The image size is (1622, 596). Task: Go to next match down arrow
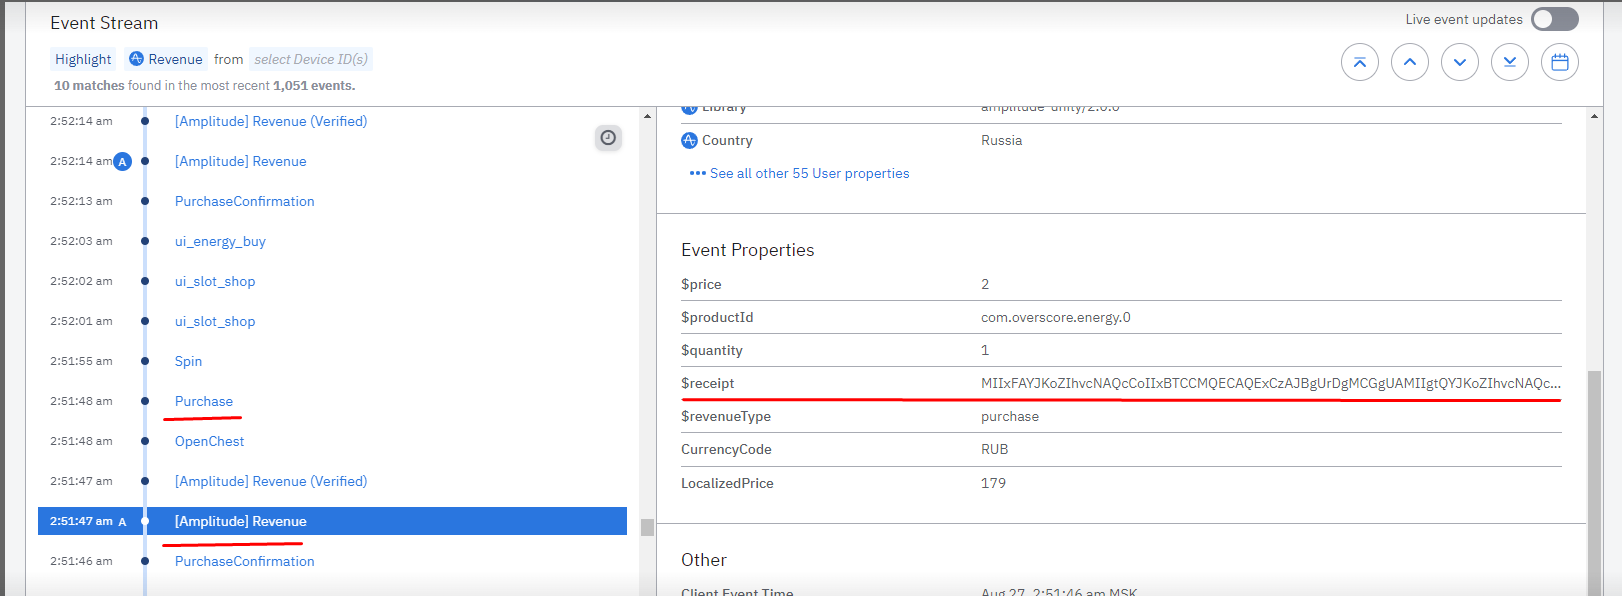click(x=1460, y=62)
